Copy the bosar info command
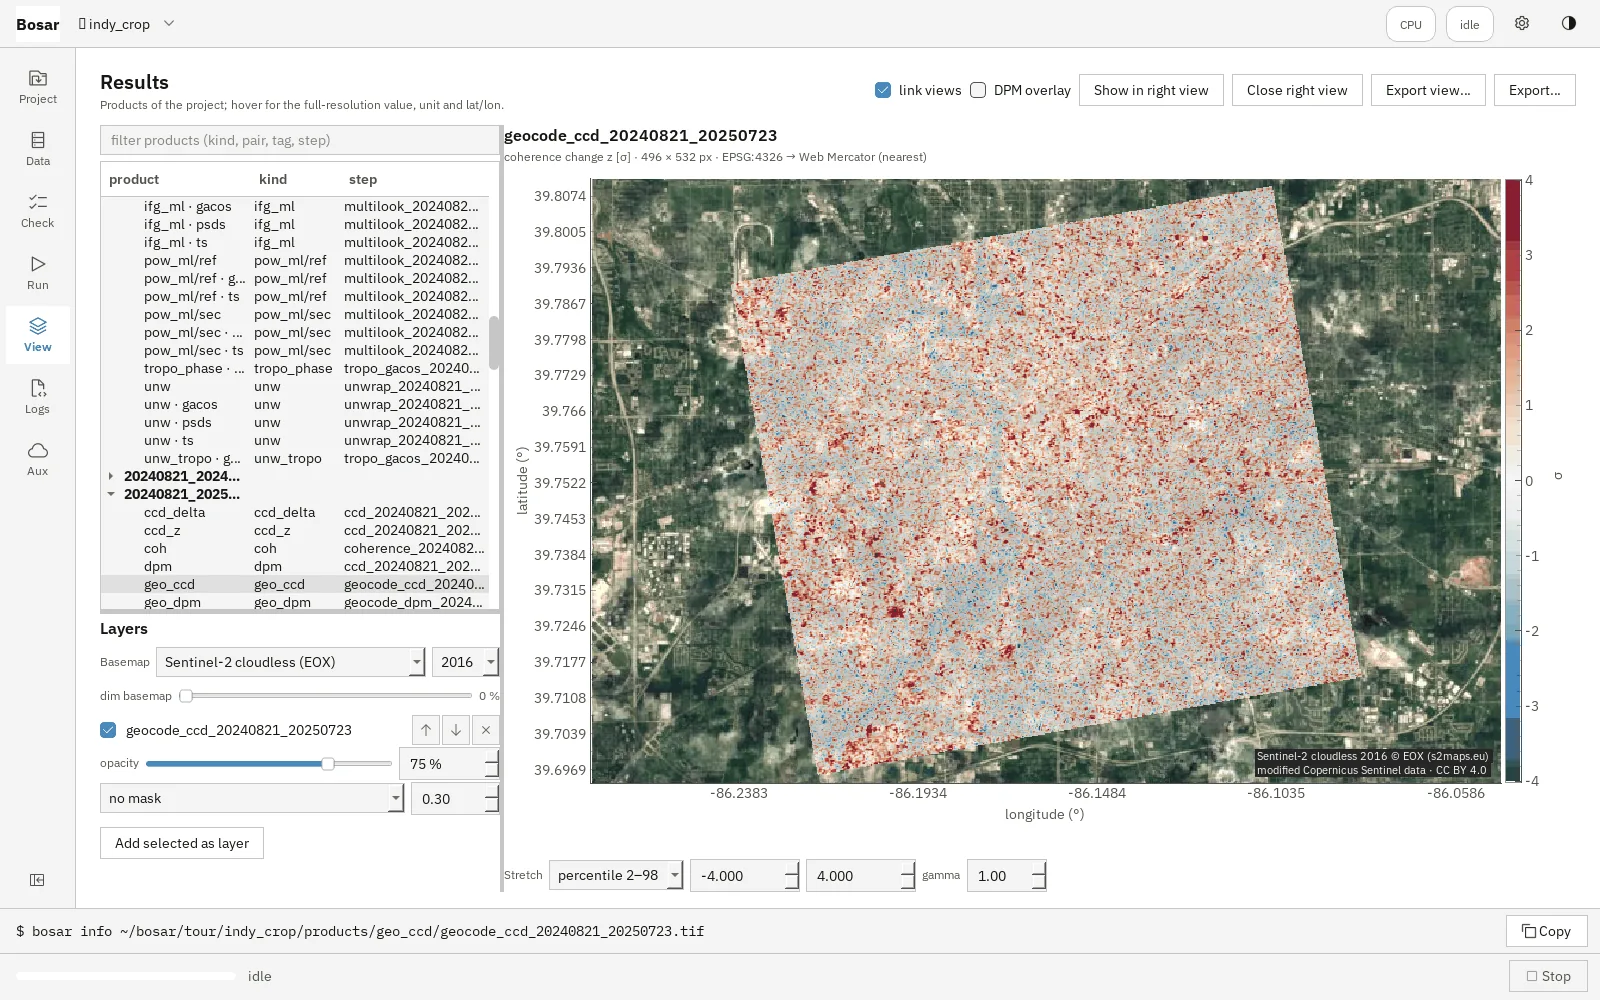Image resolution: width=1600 pixels, height=1000 pixels. coord(1547,931)
